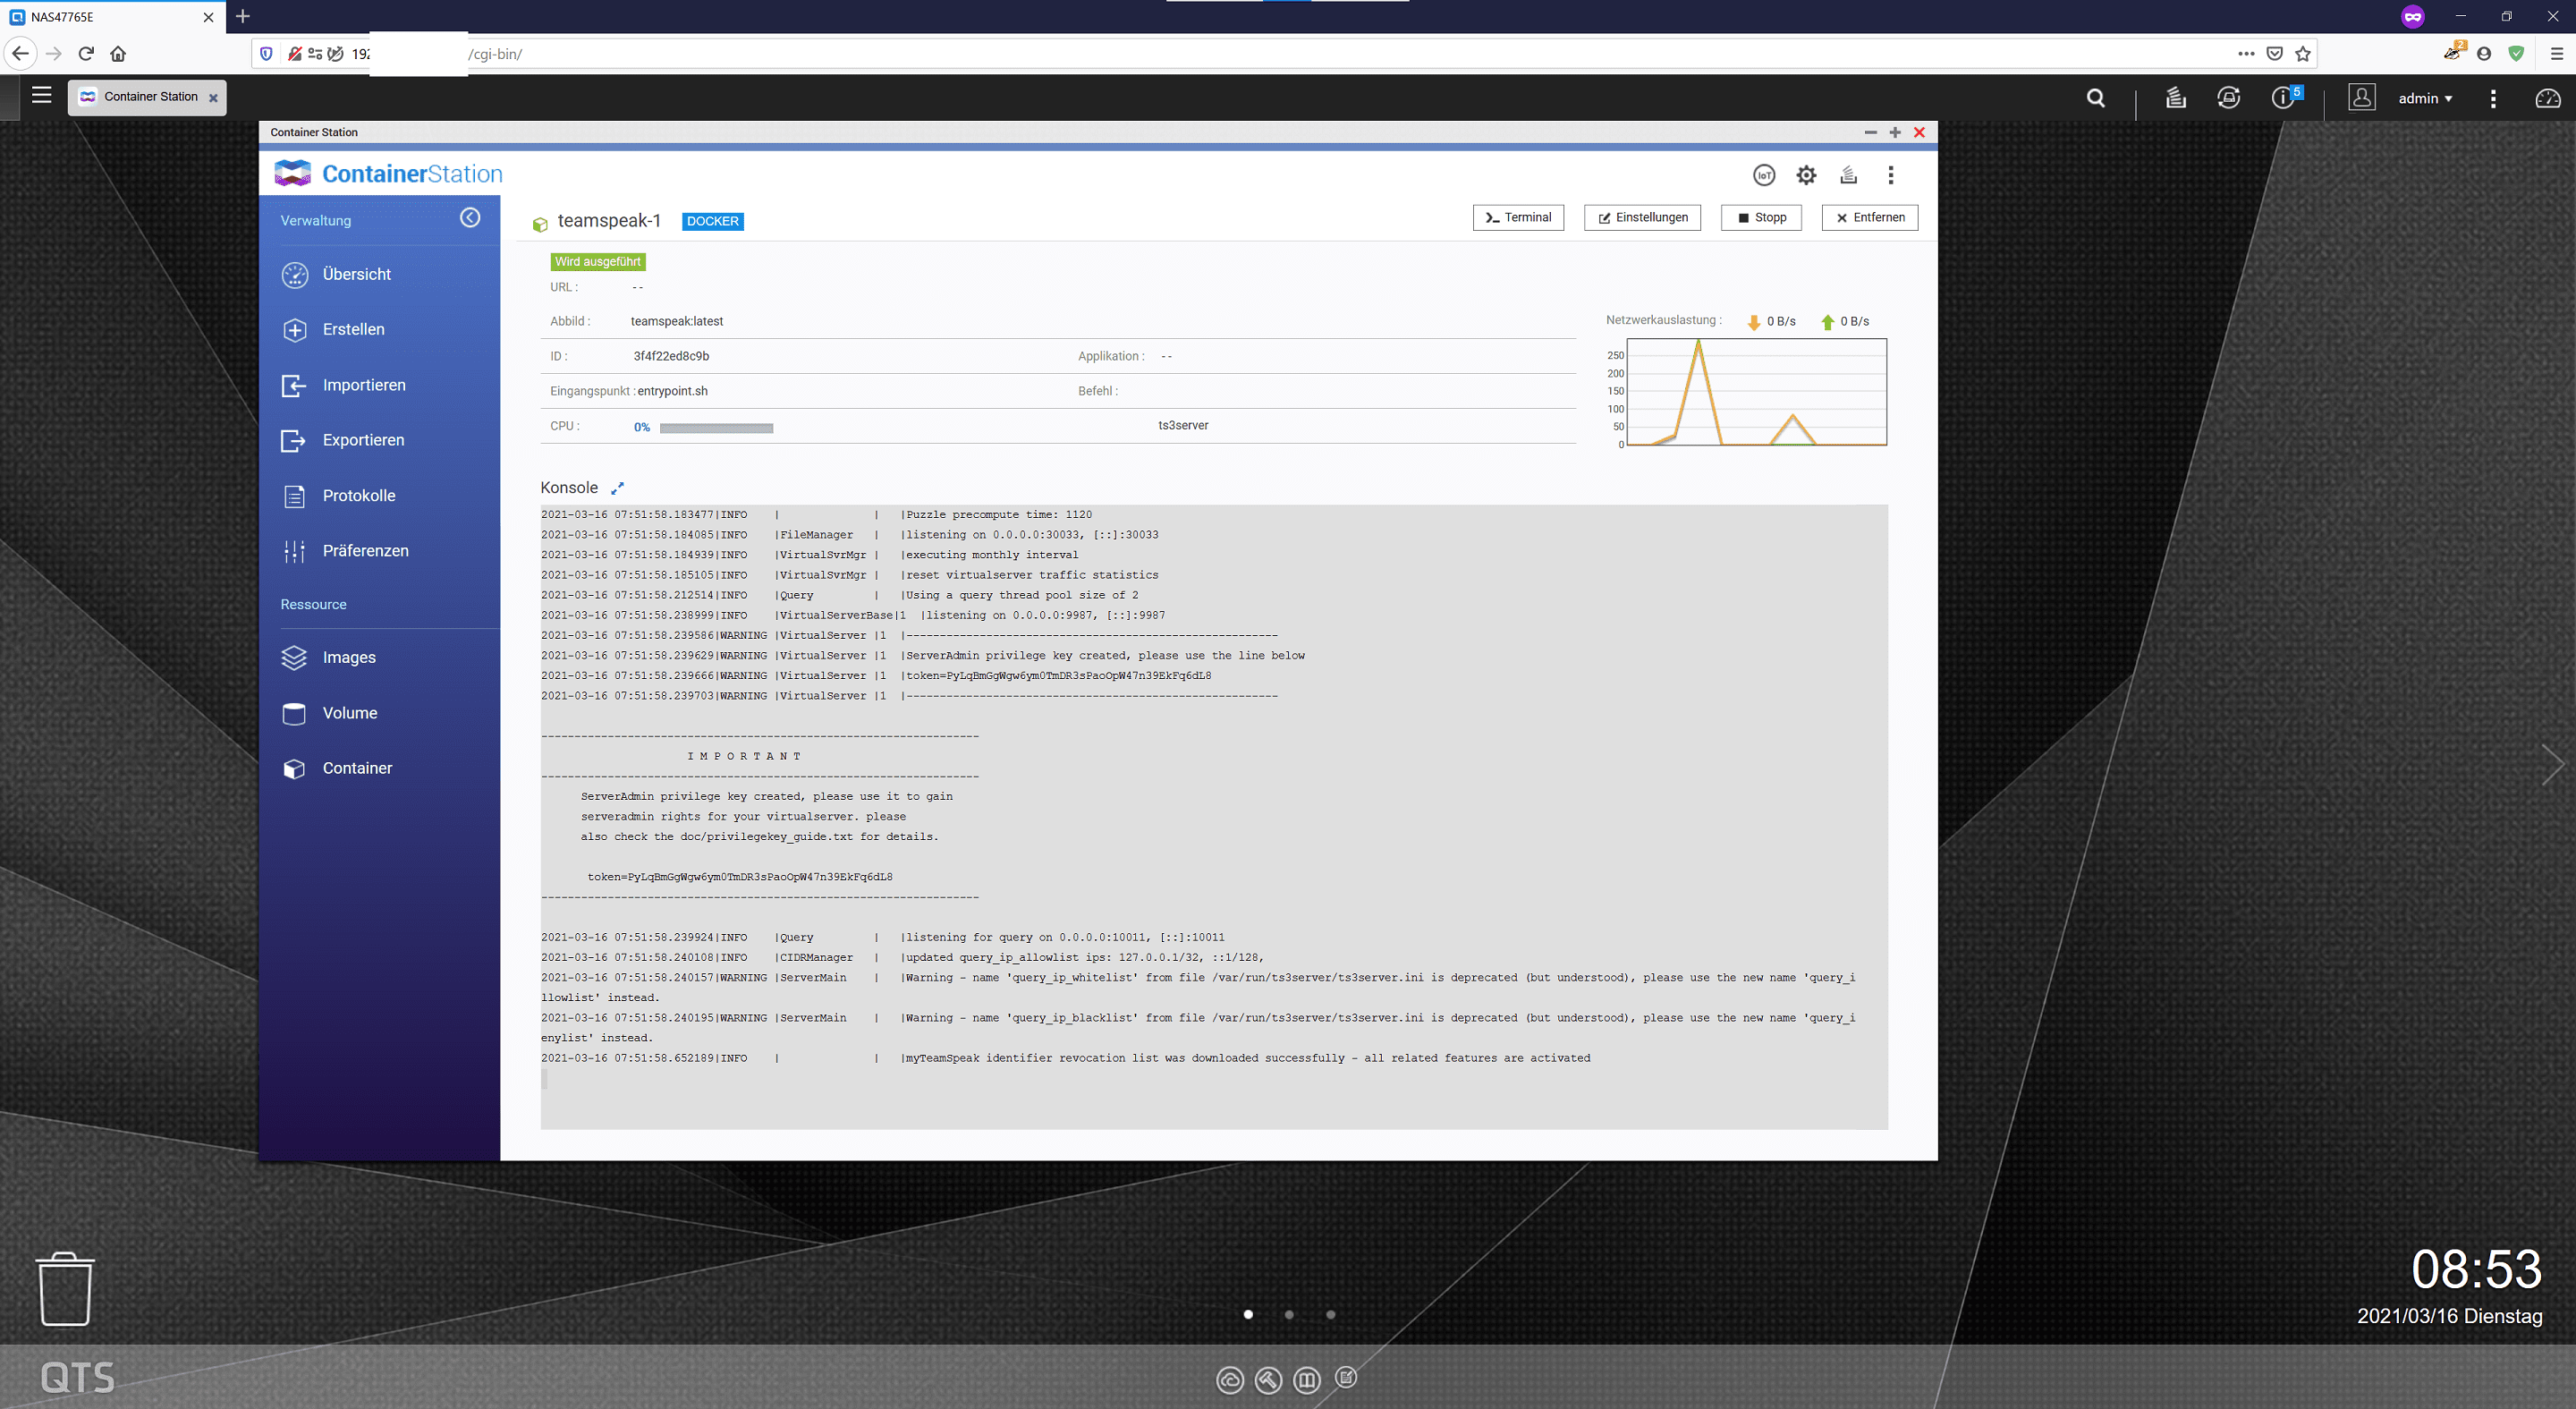Click the CPU usage progress bar
The height and width of the screenshot is (1409, 2576).
pyautogui.click(x=716, y=428)
